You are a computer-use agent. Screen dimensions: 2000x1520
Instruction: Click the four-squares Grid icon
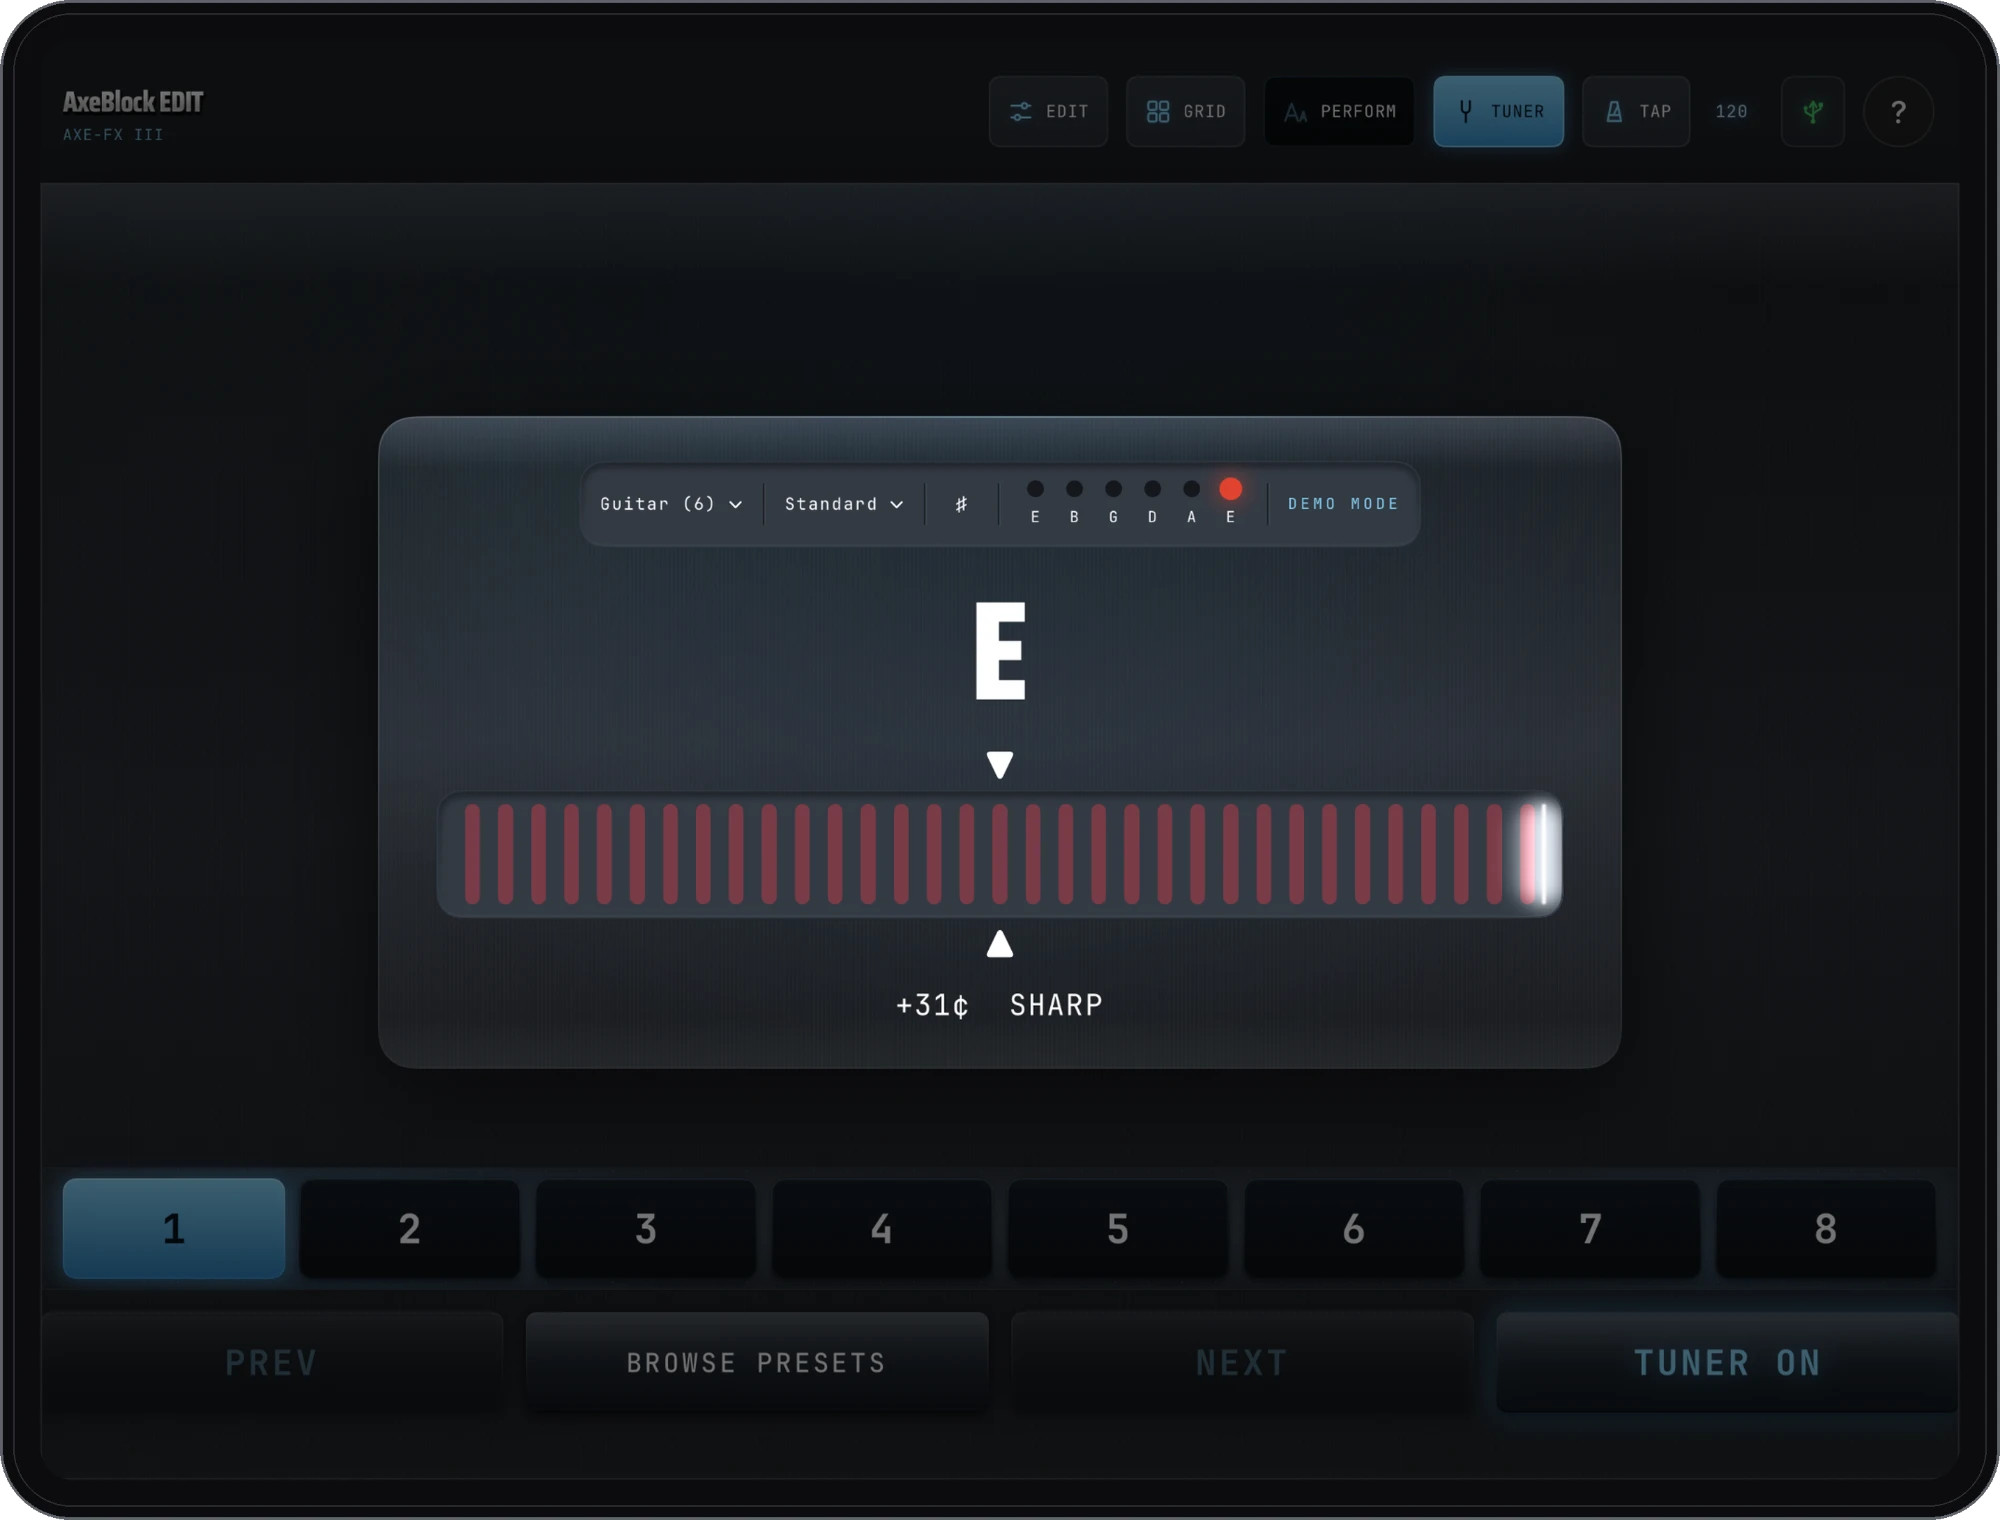[1157, 111]
